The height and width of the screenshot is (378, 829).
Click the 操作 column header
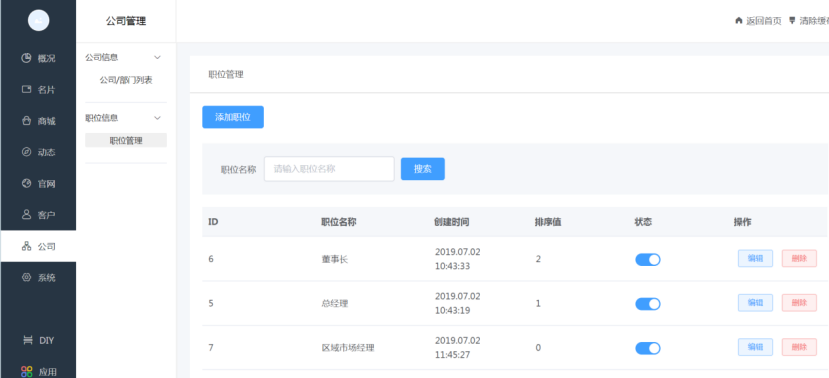(x=742, y=222)
